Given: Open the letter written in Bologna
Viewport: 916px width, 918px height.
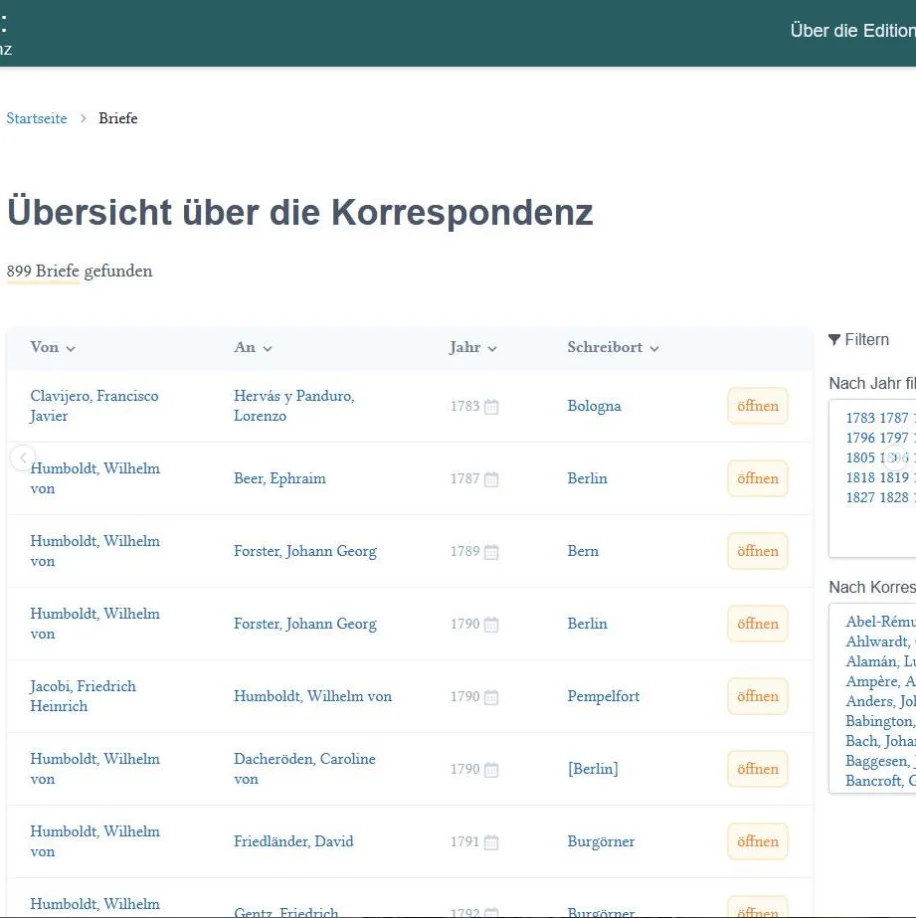Looking at the screenshot, I should (757, 406).
